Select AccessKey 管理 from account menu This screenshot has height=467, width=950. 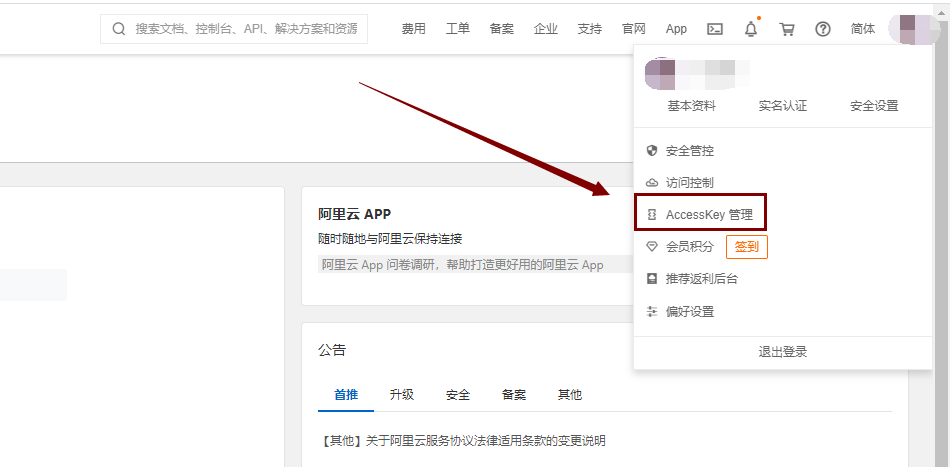pyautogui.click(x=708, y=215)
